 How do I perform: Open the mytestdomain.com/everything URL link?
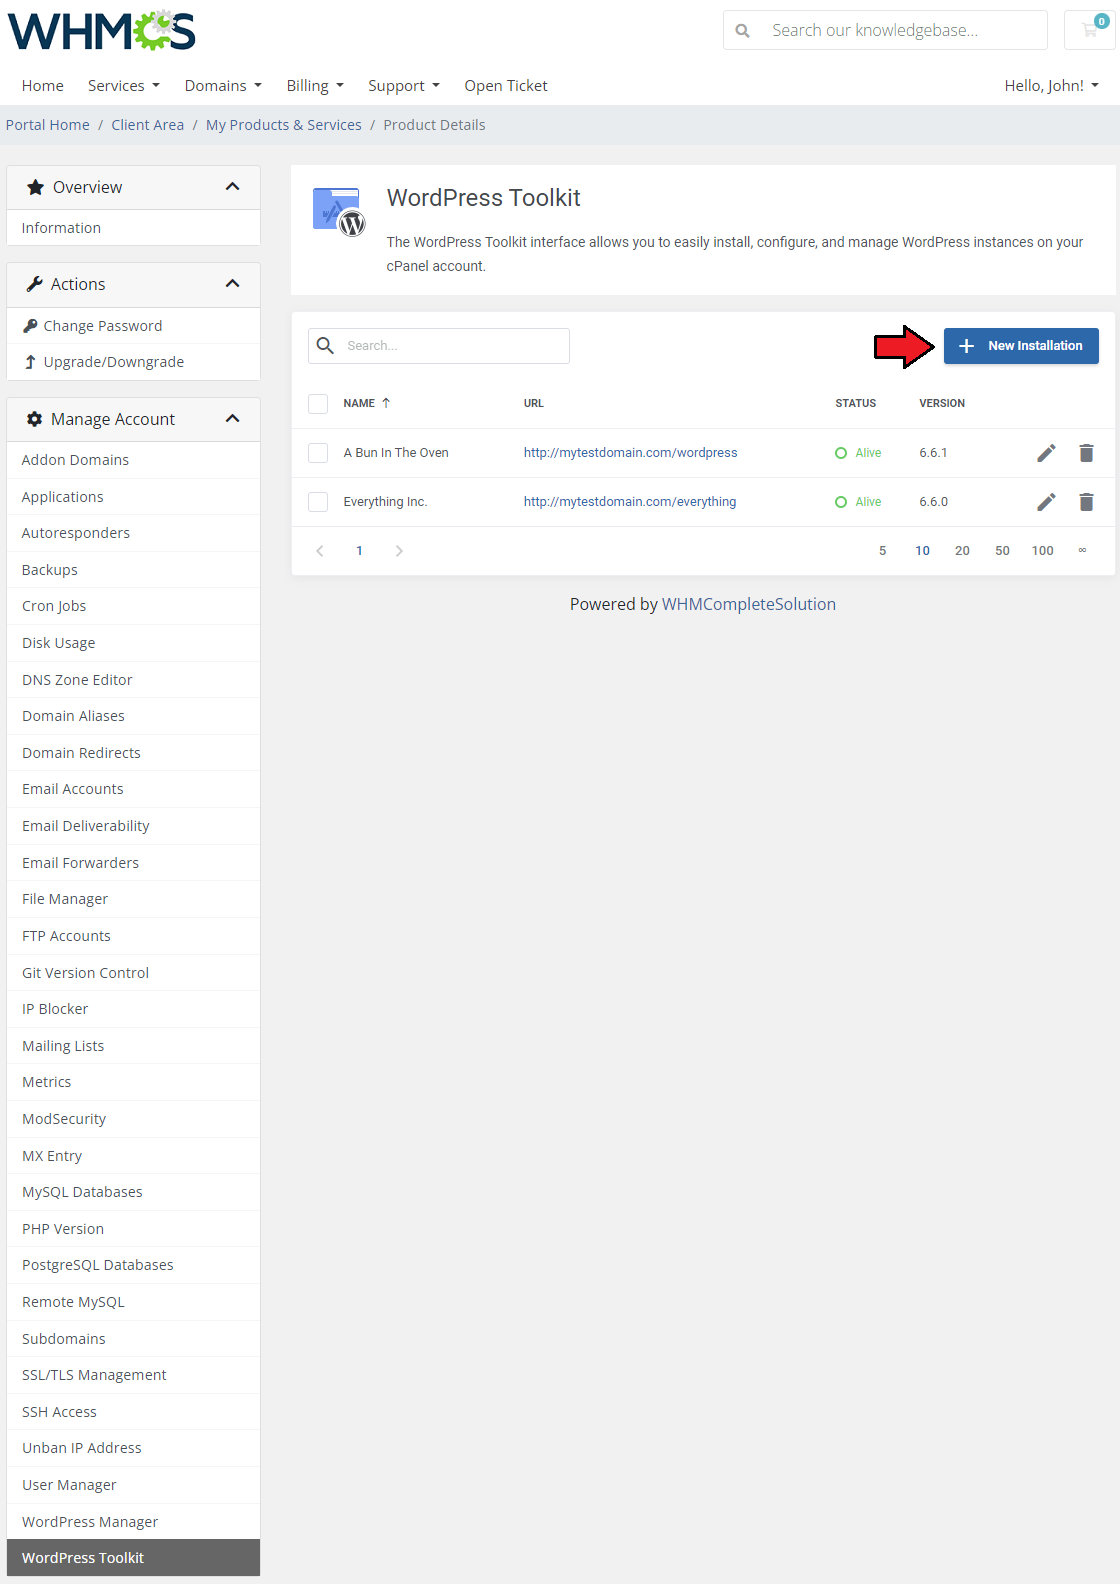(630, 502)
